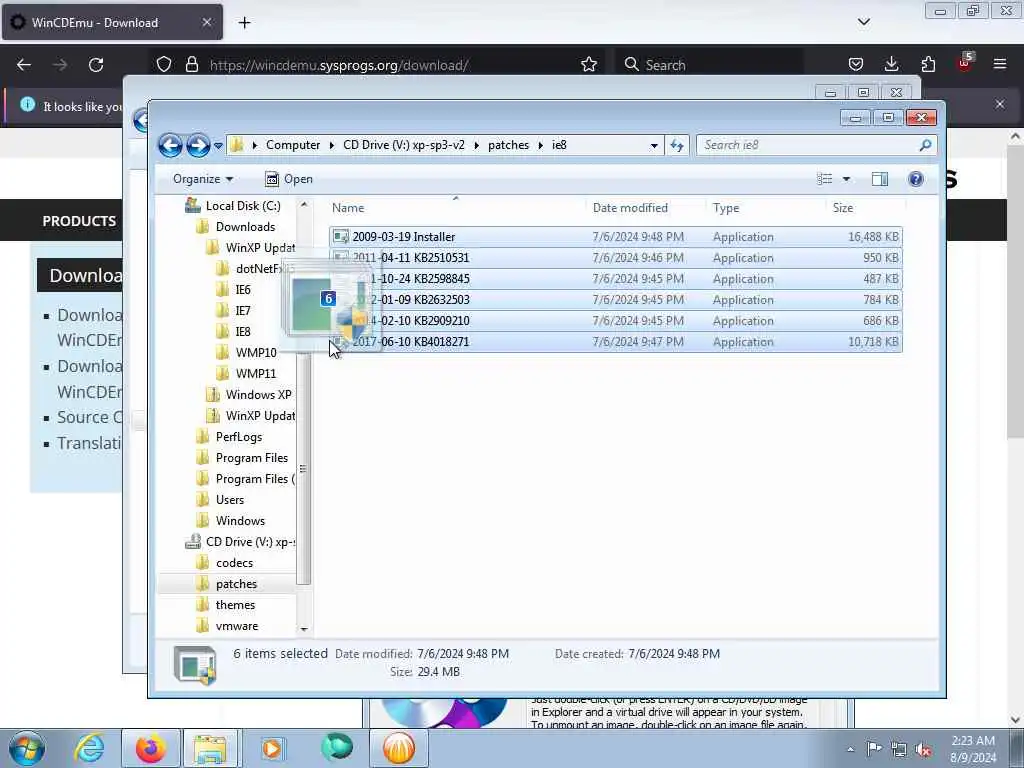
Task: Open Firefox hamburger application menu
Action: [x=1000, y=64]
